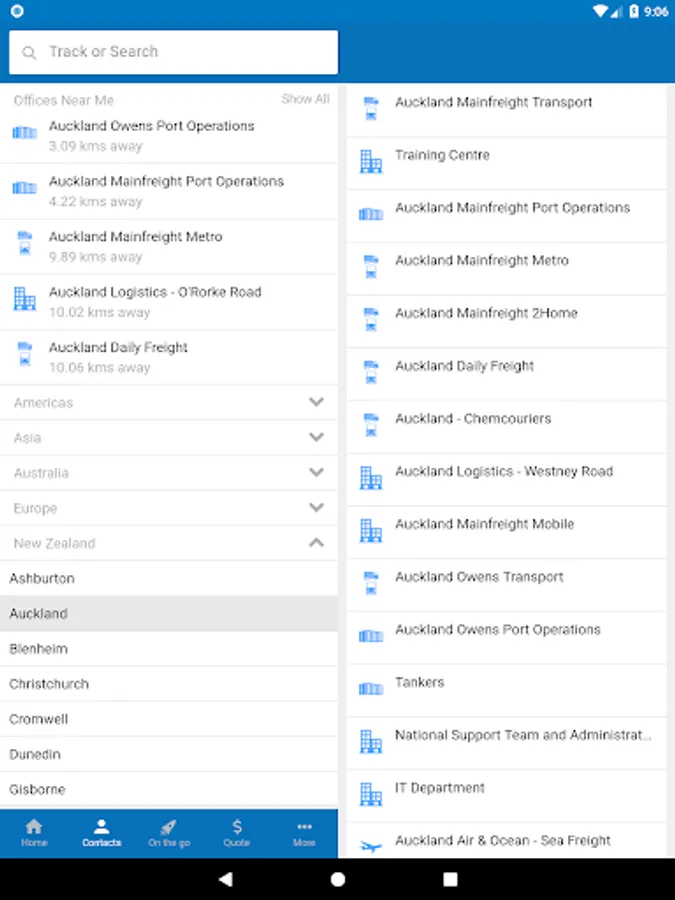Open the More tab
This screenshot has height=900, width=675.
click(x=304, y=833)
